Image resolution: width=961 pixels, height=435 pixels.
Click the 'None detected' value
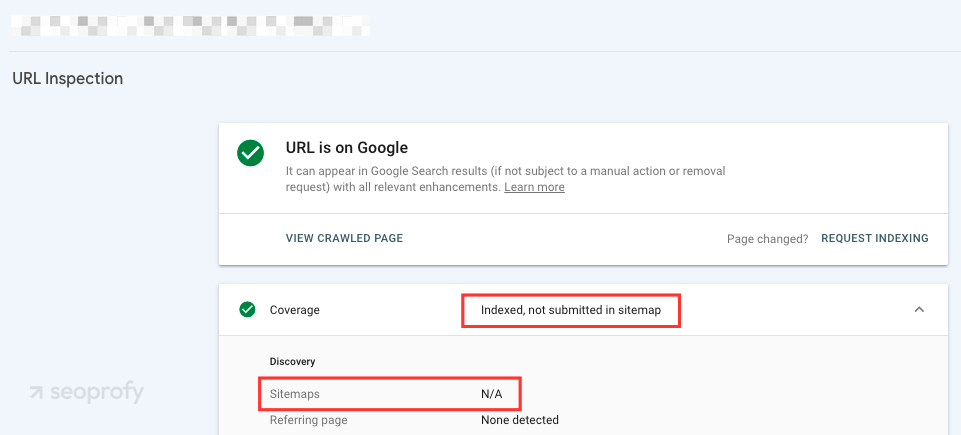[520, 420]
